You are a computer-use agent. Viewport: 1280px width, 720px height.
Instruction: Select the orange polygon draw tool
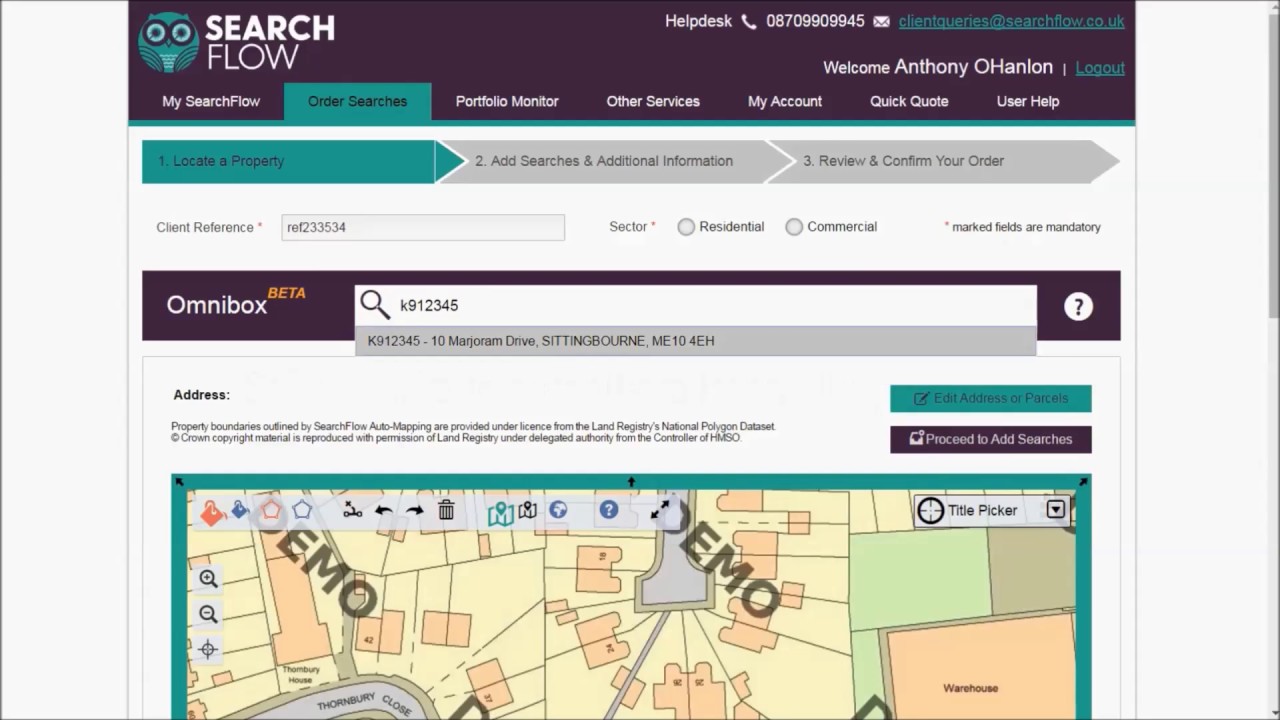tap(271, 511)
